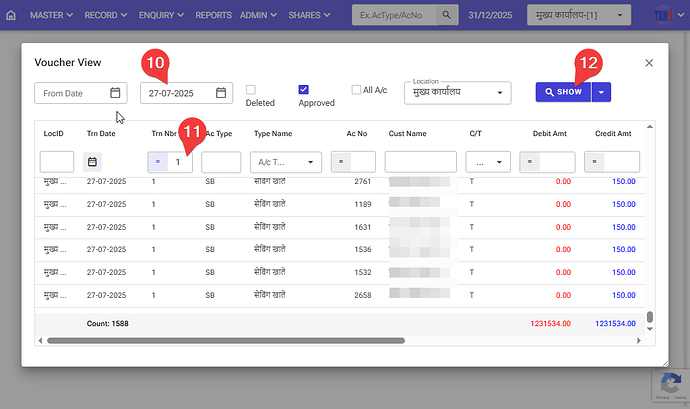
Task: Click the home icon in top navbar
Action: tap(11, 16)
